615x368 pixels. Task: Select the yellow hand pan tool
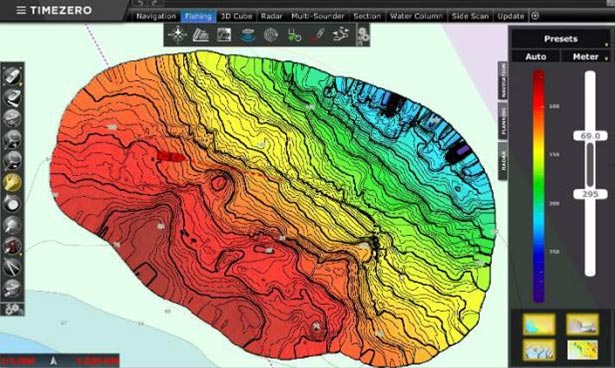(x=13, y=182)
